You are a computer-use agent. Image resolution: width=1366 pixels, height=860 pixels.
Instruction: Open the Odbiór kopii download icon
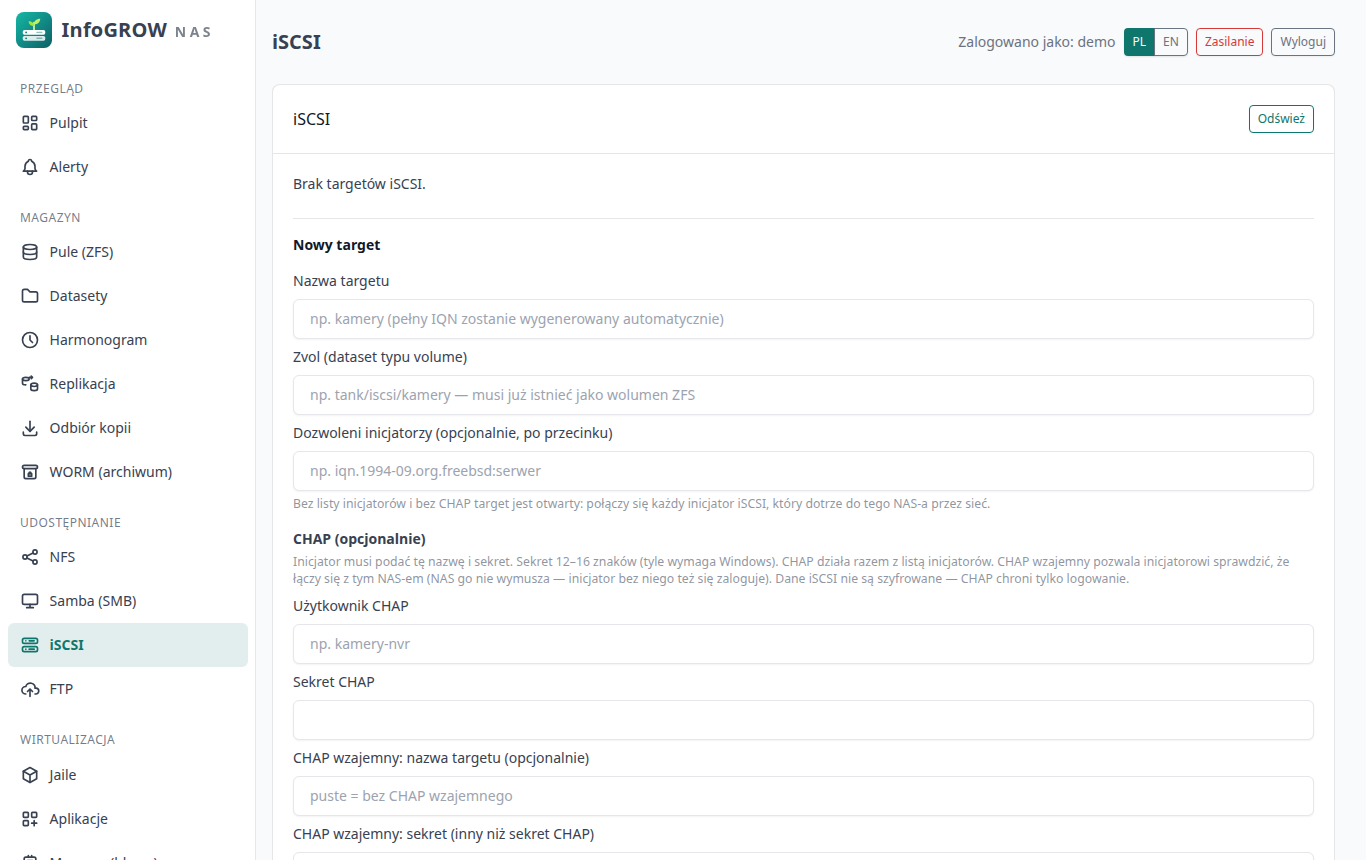click(30, 428)
